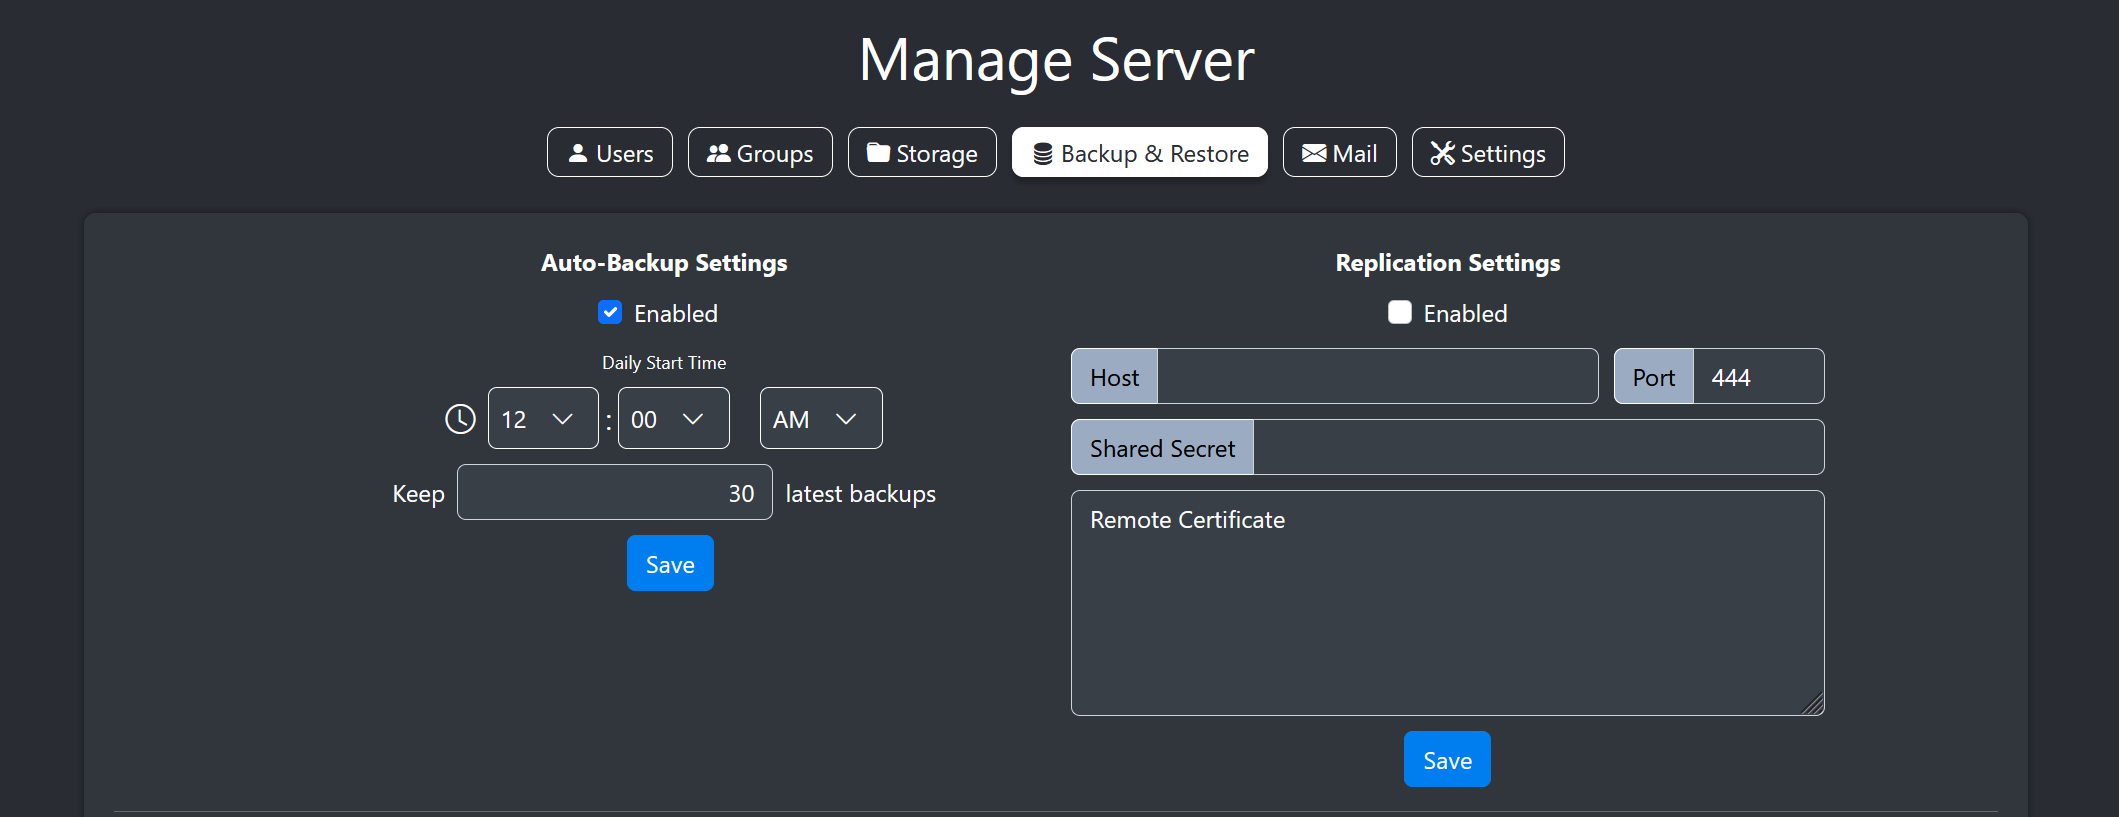Open the hour dropdown showing 12
2119x817 pixels.
point(543,418)
